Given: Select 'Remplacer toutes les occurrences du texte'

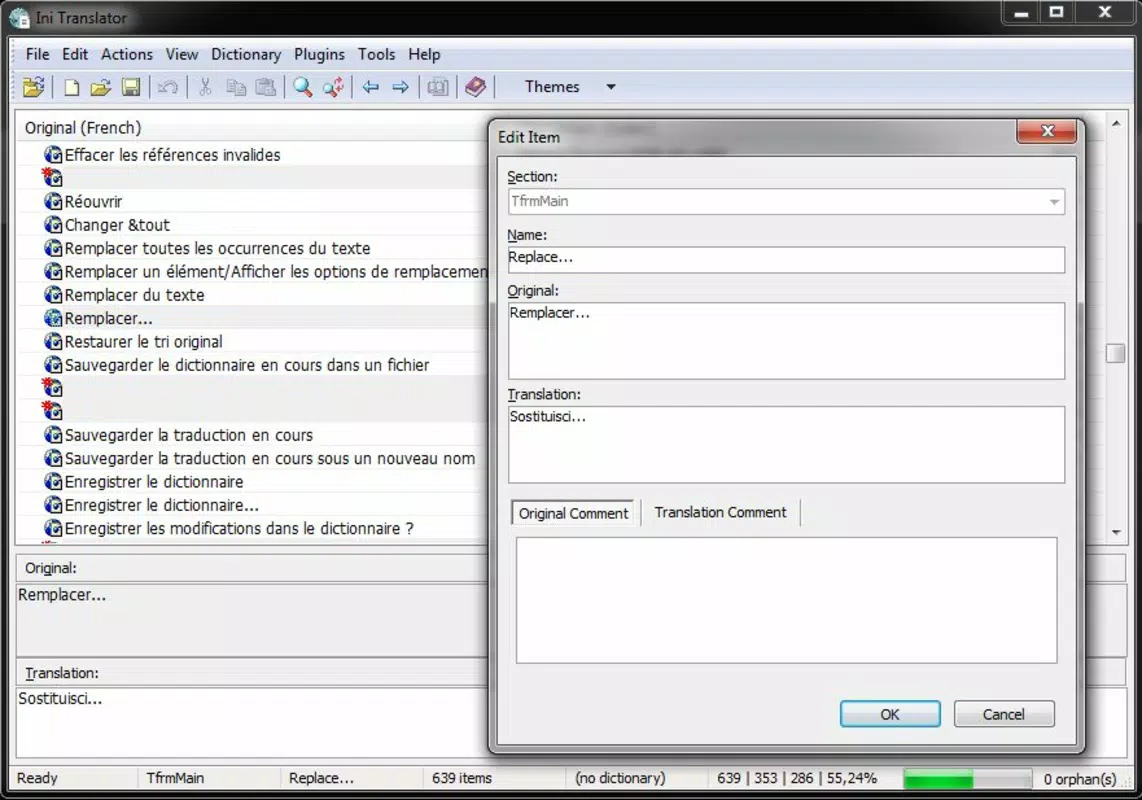Looking at the screenshot, I should [251, 248].
